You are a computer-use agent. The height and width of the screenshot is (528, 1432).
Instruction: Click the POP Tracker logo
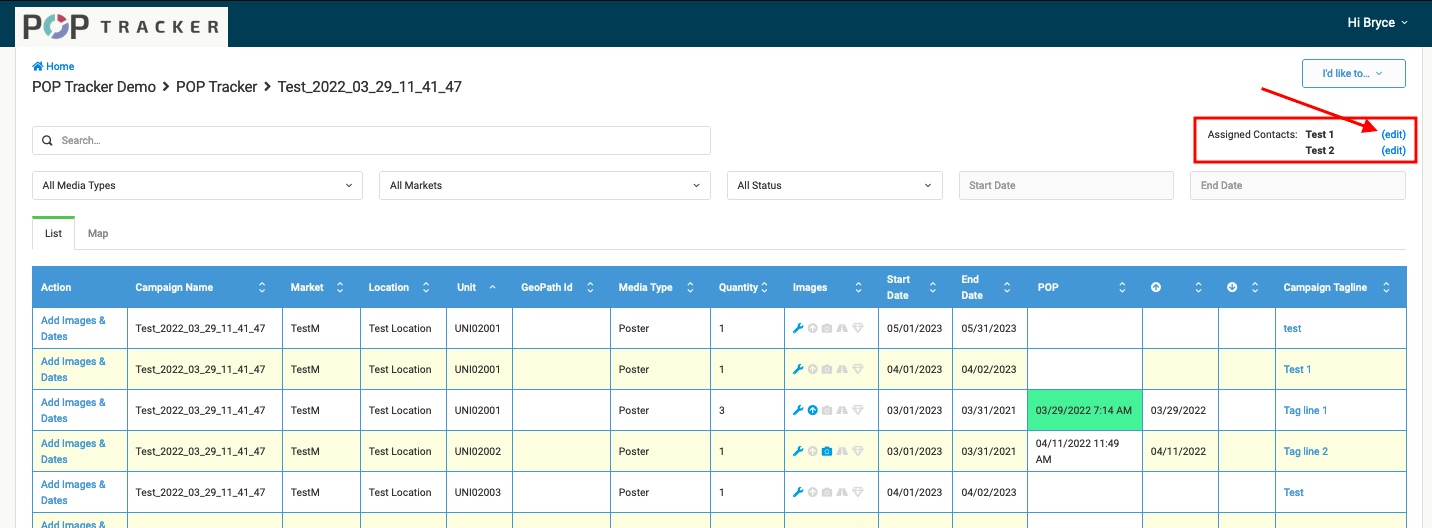(121, 27)
